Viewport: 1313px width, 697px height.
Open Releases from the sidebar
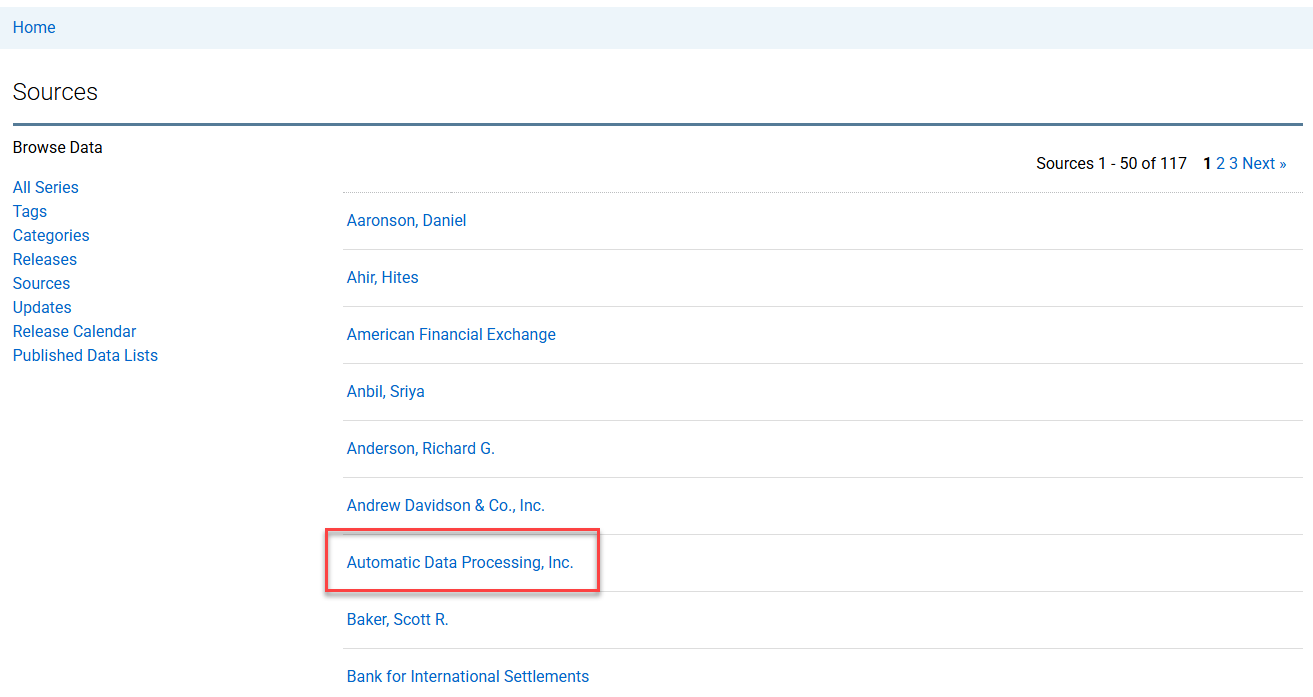pos(45,260)
